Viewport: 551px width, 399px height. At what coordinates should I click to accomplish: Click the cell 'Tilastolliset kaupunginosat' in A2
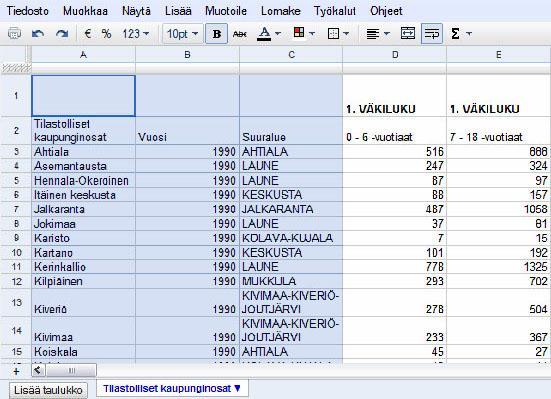(x=84, y=130)
